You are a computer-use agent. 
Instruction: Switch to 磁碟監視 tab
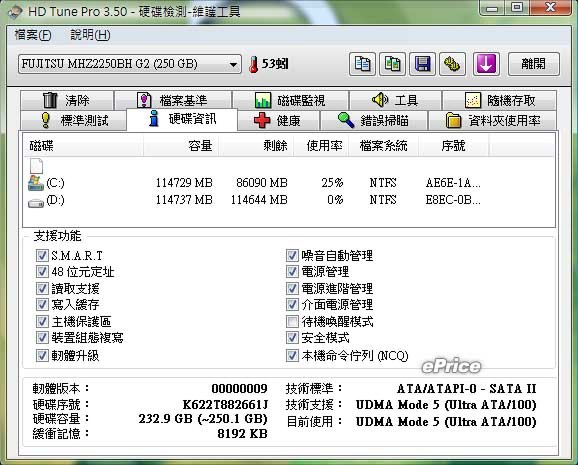(x=290, y=100)
